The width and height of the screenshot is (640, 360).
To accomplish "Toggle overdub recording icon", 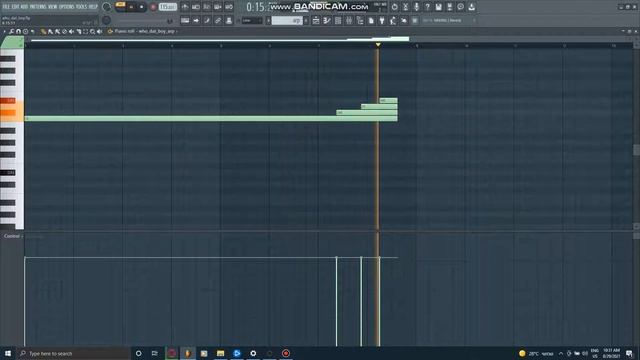I will pos(218,7).
